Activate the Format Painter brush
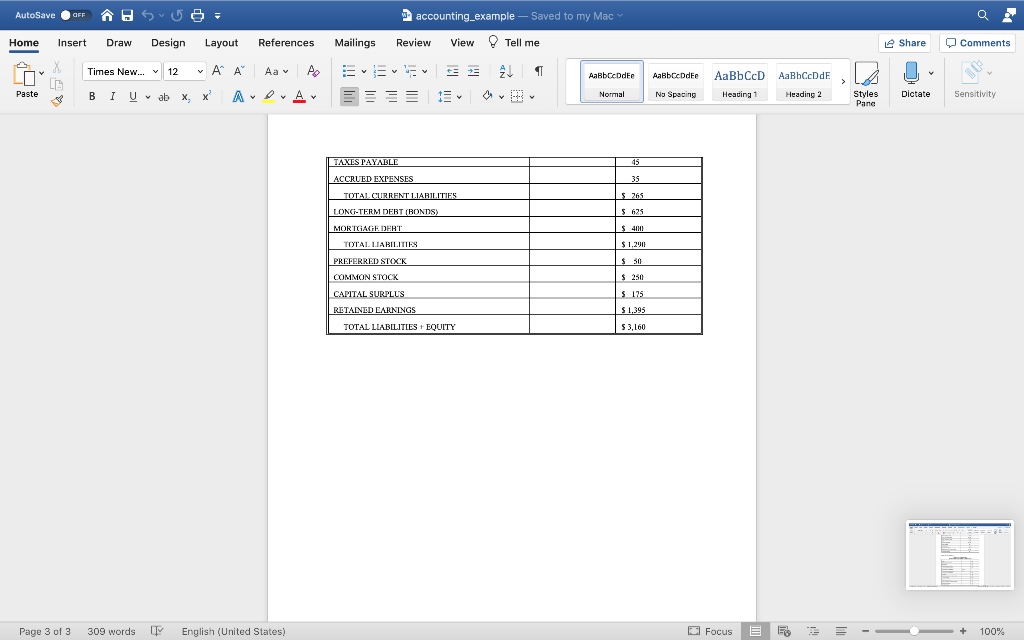Viewport: 1024px width, 640px height. point(57,101)
